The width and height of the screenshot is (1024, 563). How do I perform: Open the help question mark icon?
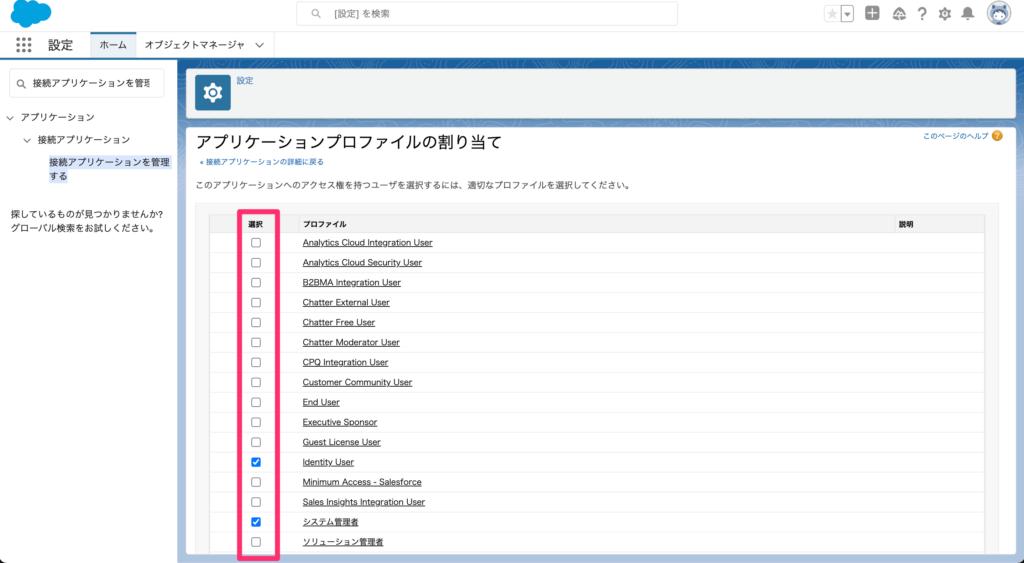coord(921,14)
